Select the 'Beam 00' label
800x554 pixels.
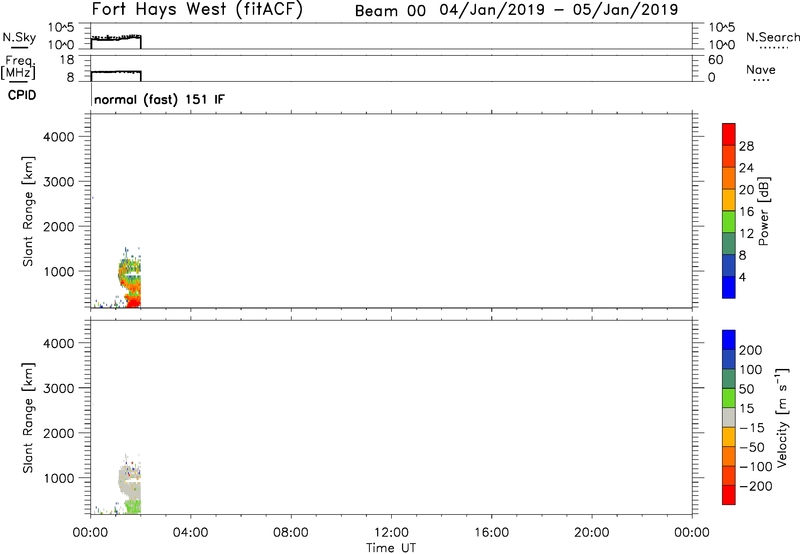390,11
